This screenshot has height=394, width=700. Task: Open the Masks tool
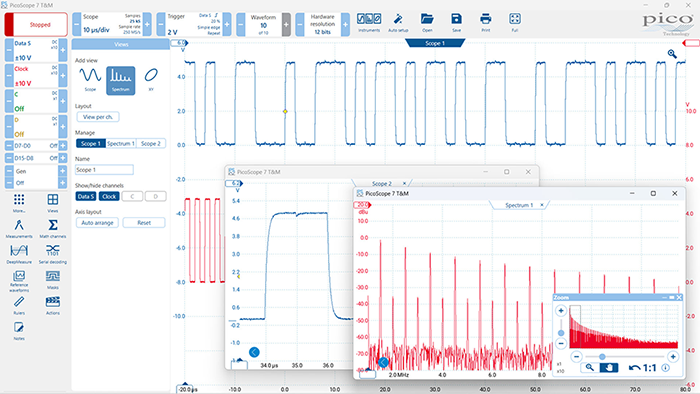(x=53, y=279)
